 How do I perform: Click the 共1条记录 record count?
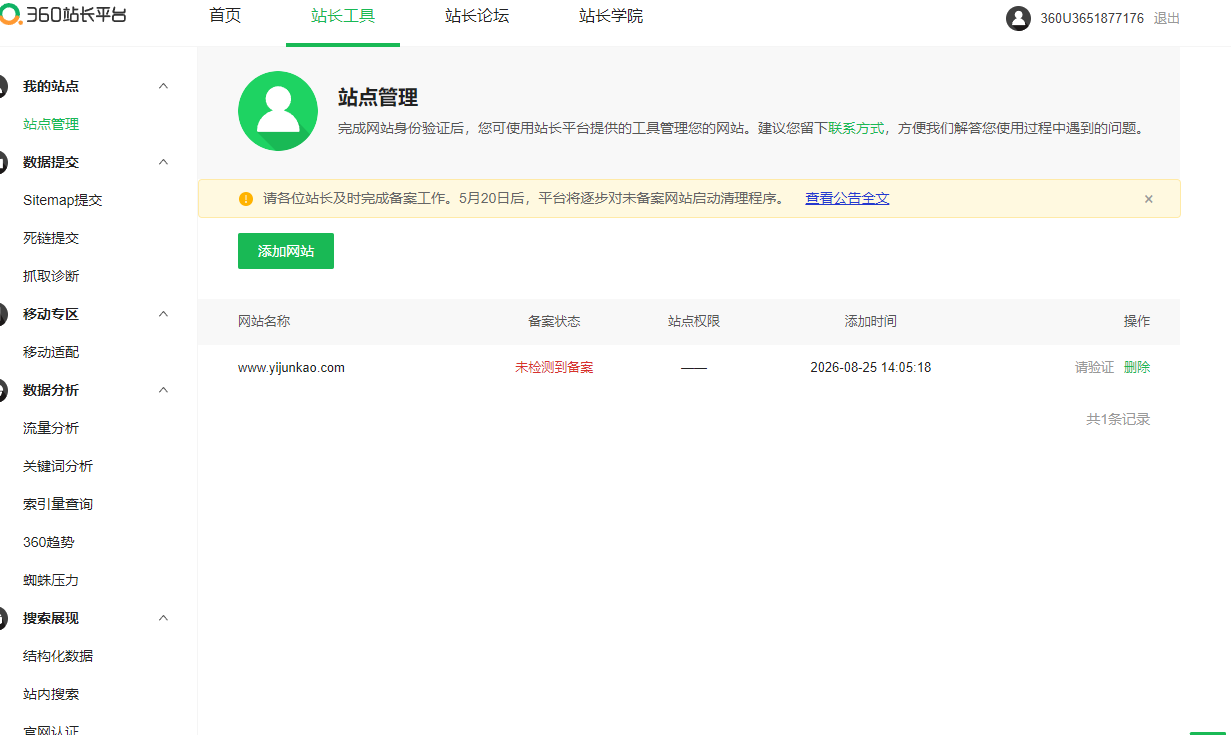tap(1119, 420)
